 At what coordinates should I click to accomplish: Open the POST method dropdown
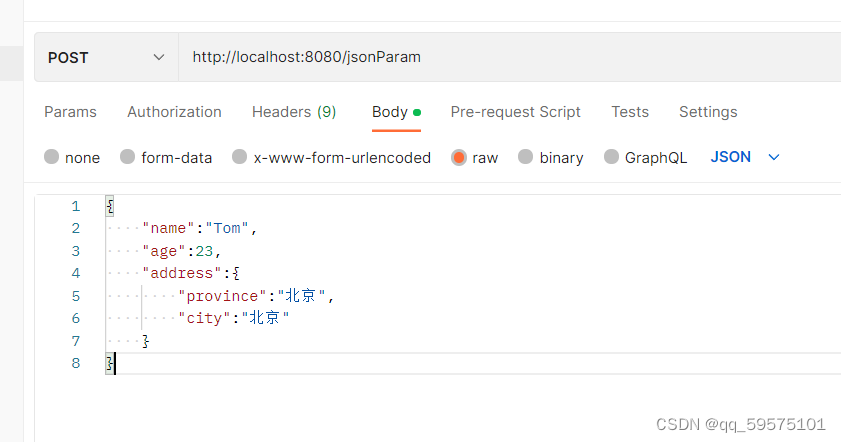(x=106, y=57)
